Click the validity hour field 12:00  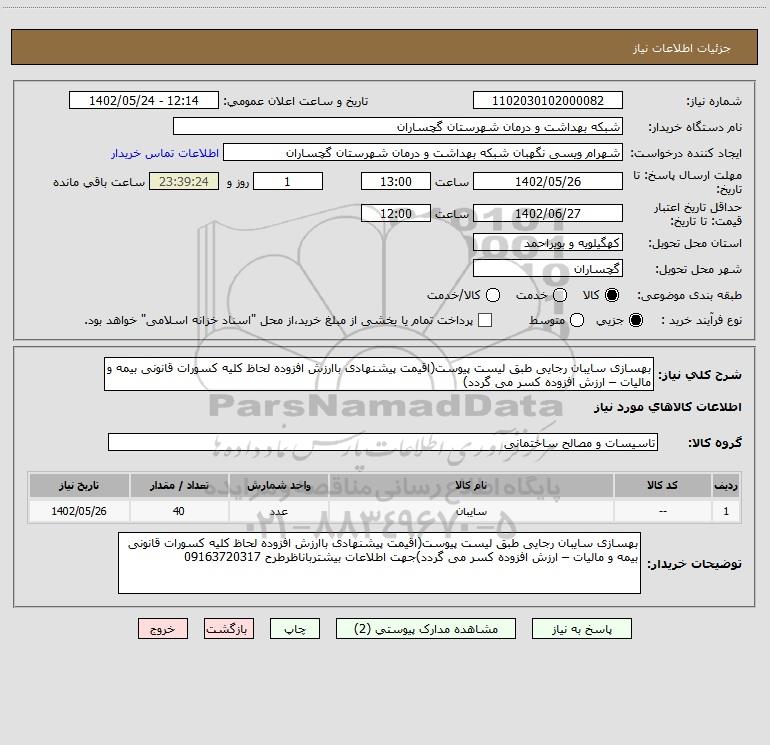pyautogui.click(x=396, y=213)
